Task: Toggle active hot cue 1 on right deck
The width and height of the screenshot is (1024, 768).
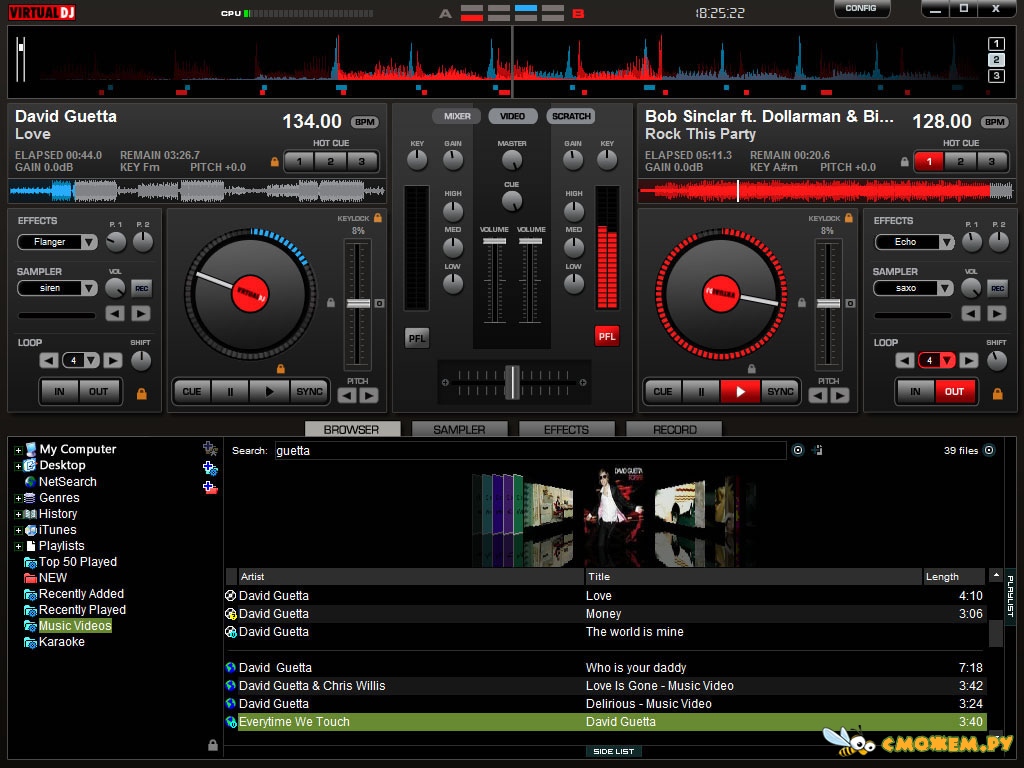Action: tap(929, 161)
